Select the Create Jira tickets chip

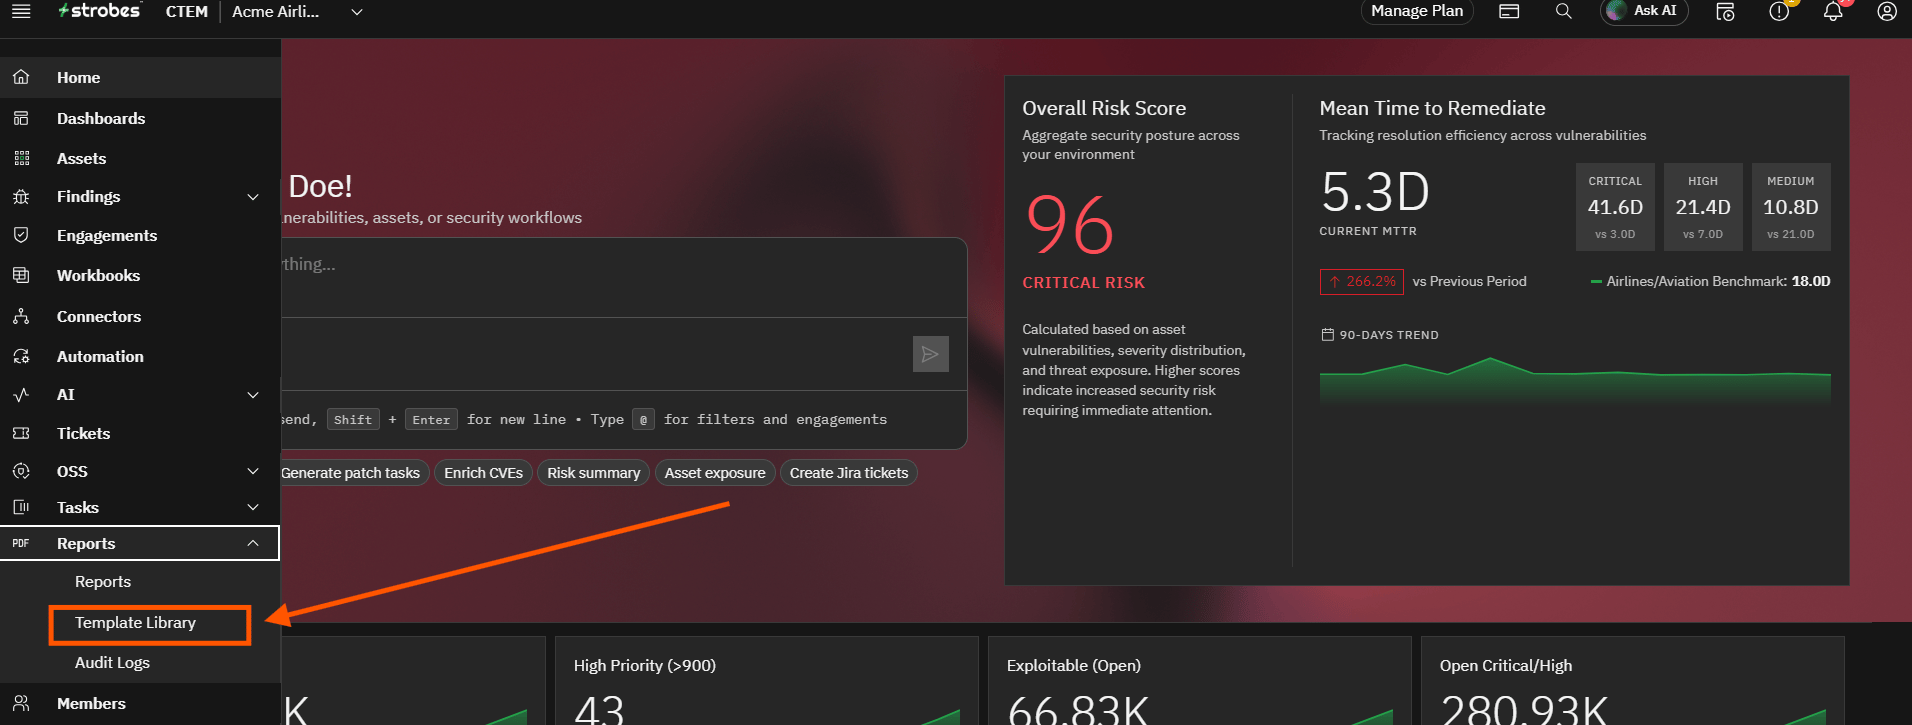(849, 473)
